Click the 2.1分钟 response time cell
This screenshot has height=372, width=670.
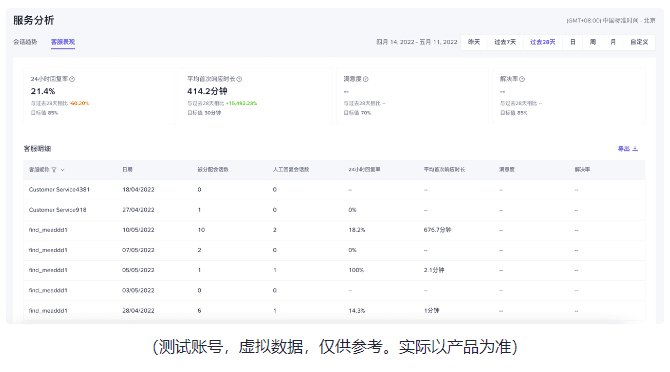(434, 270)
